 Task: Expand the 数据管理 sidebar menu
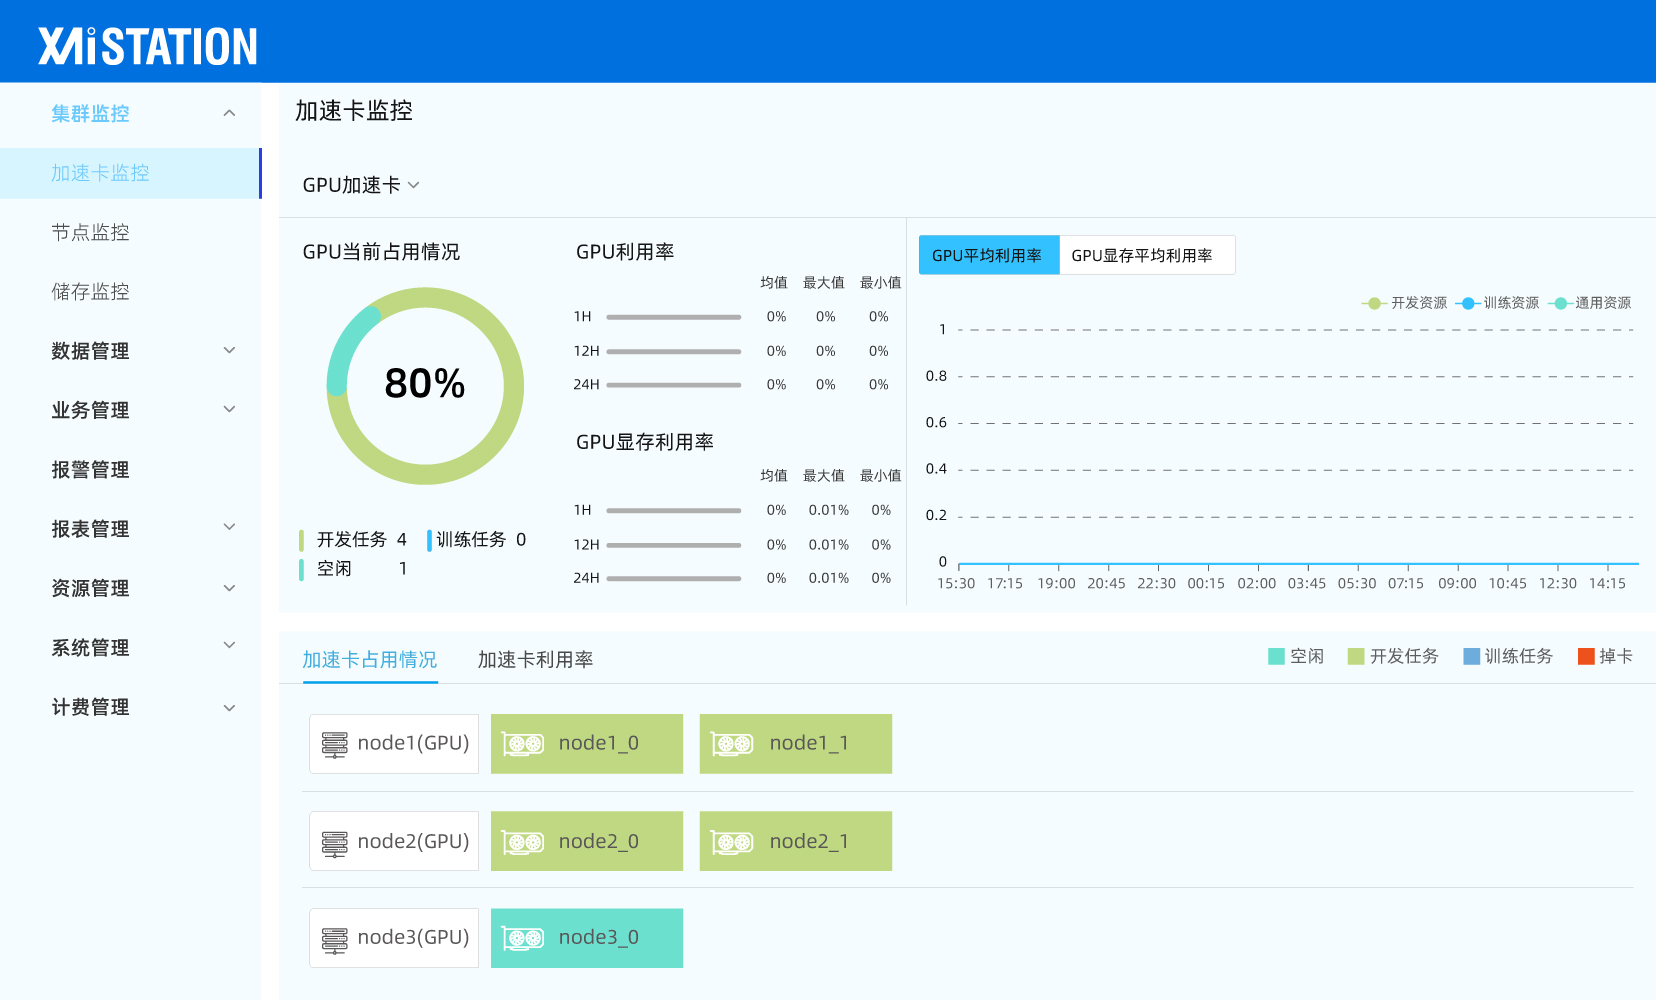tap(229, 351)
